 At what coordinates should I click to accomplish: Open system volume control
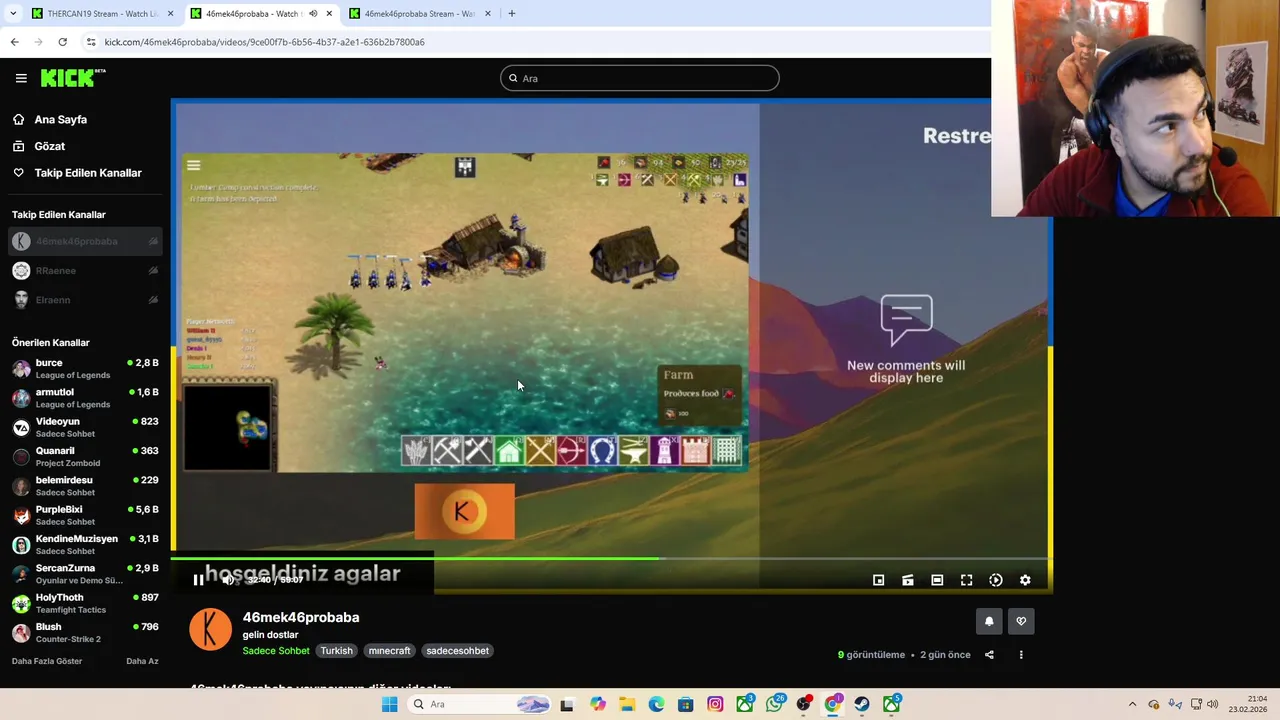click(x=1213, y=704)
